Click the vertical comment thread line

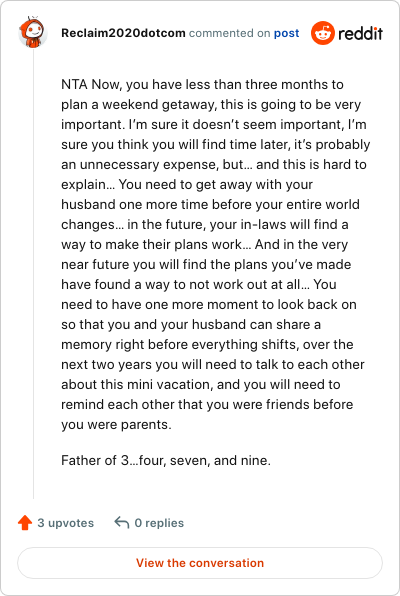[33, 274]
